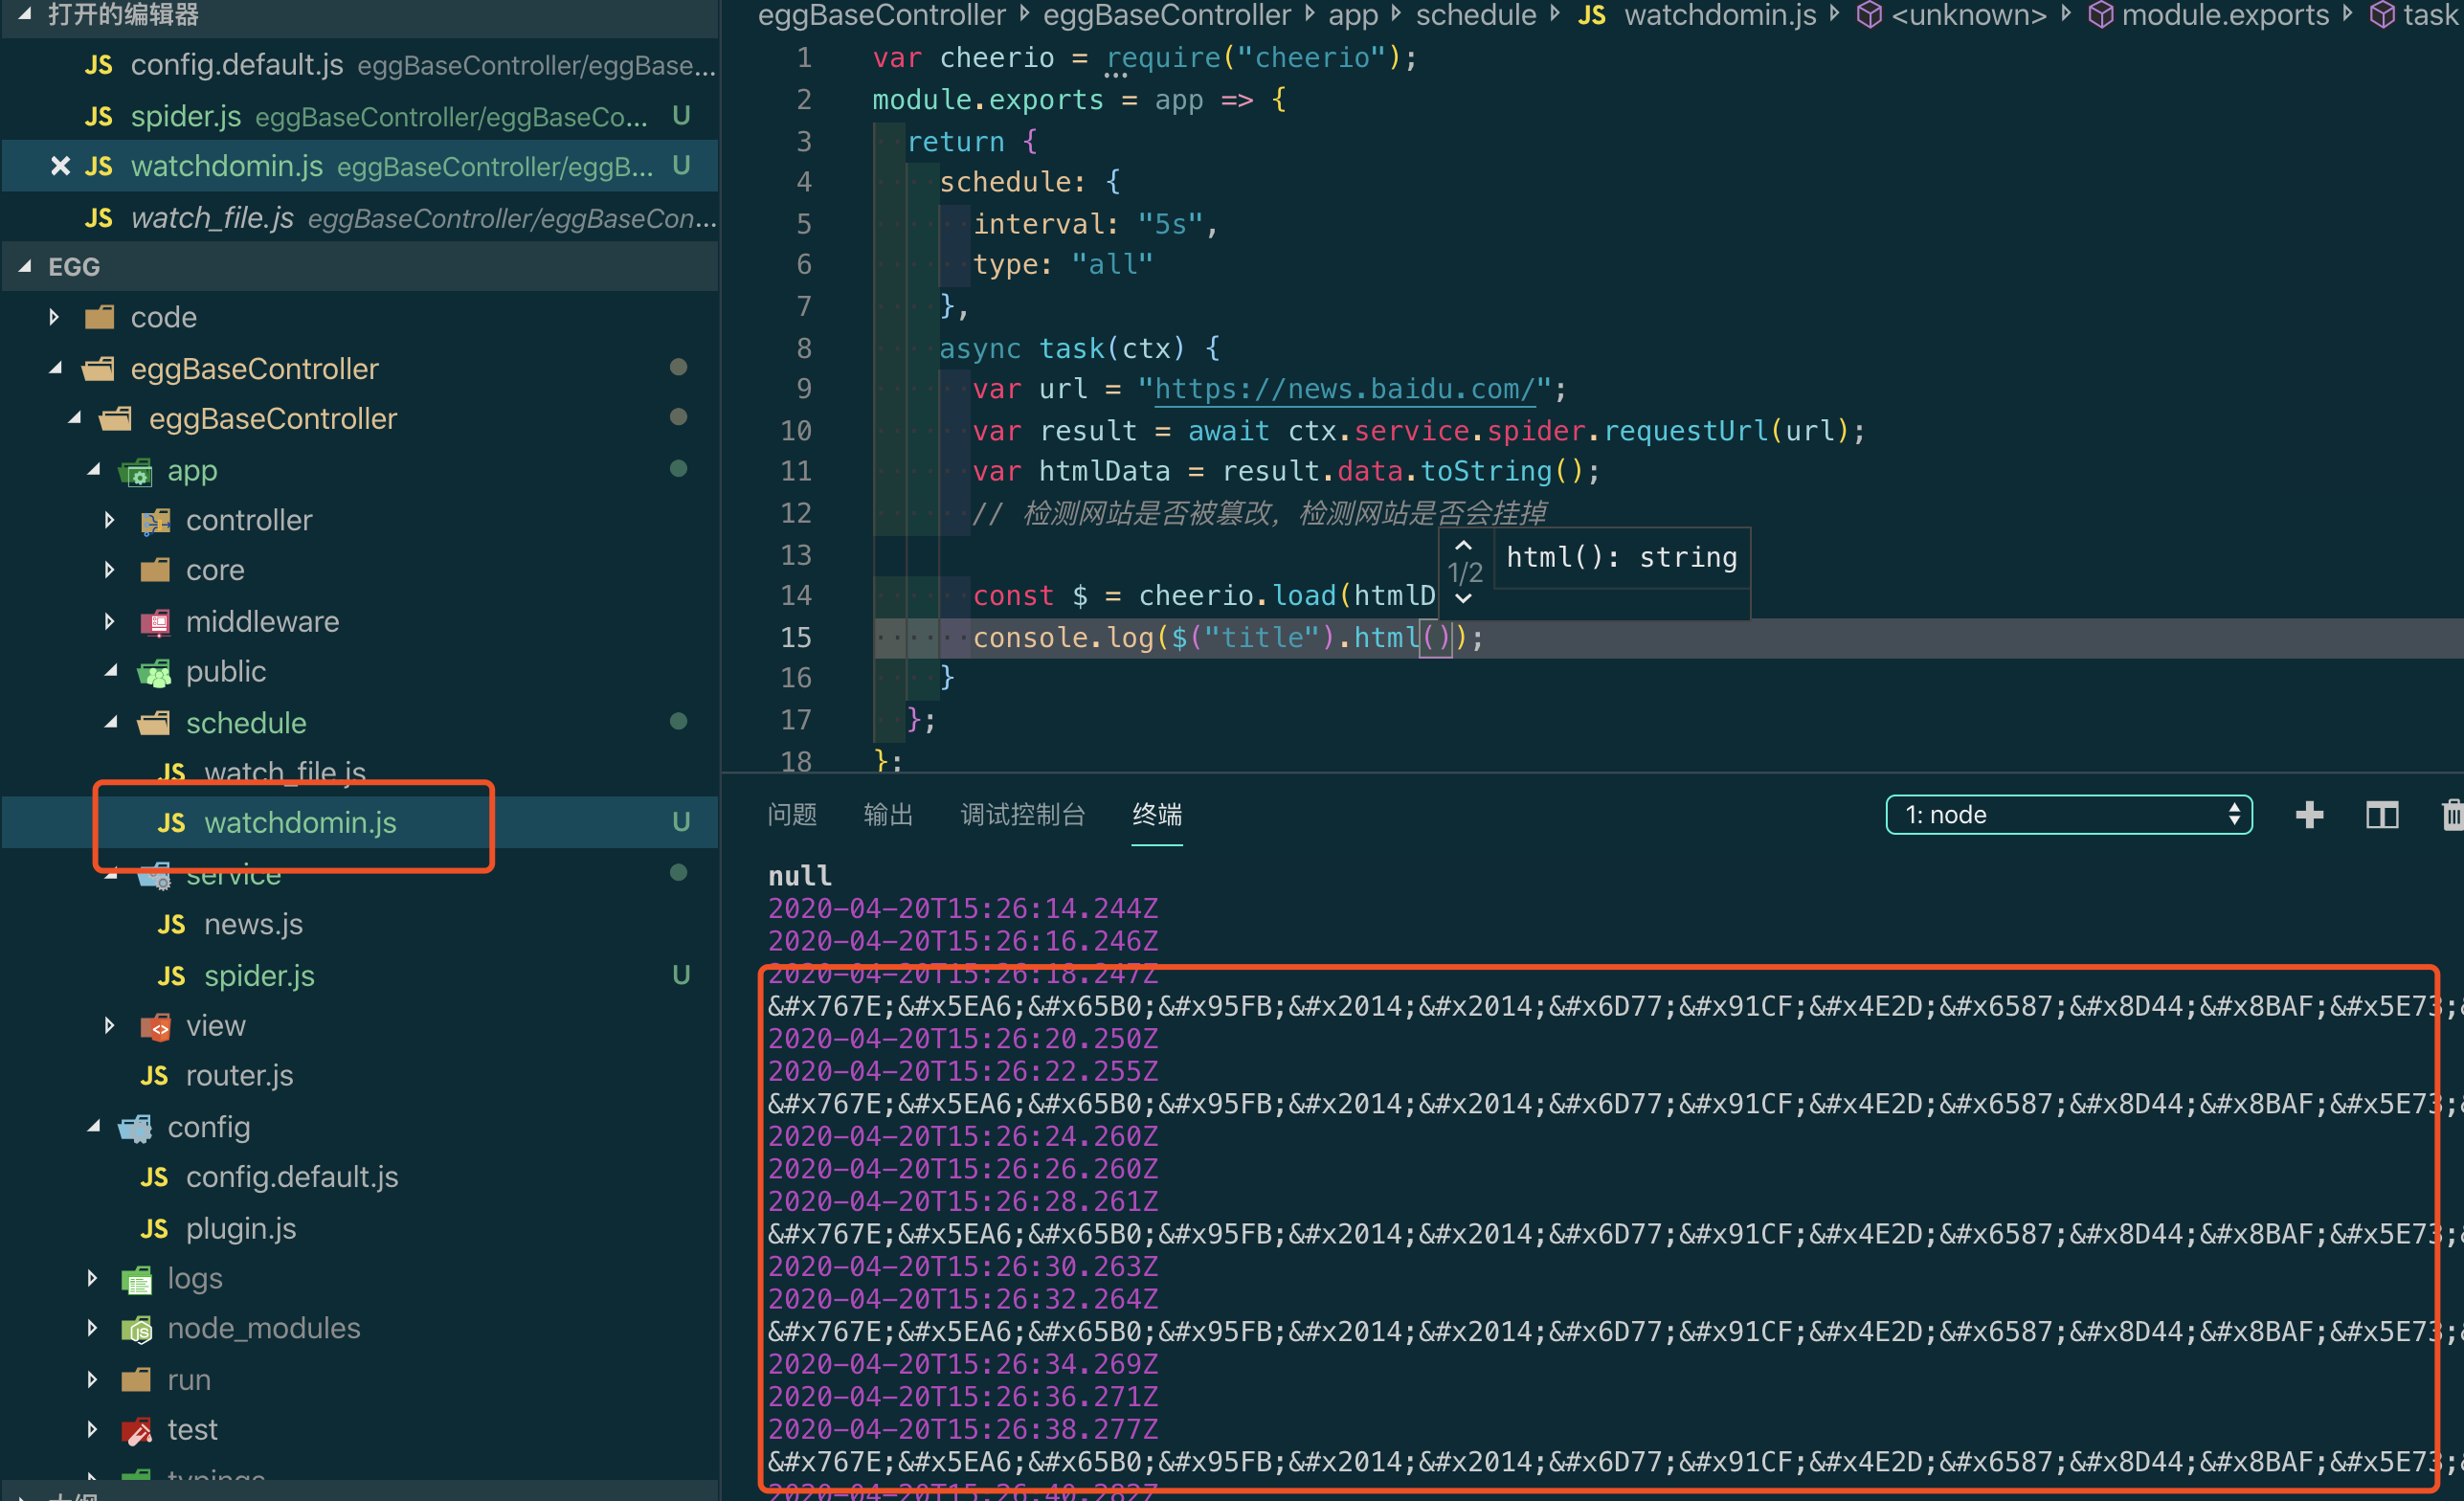Click the run folder icon
Viewport: 2464px width, 1501px height.
(x=136, y=1380)
